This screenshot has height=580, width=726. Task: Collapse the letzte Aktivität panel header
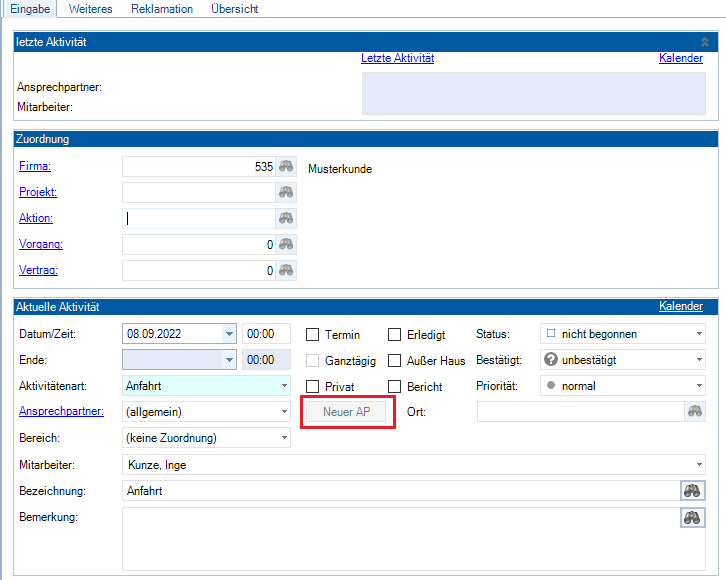pos(704,41)
